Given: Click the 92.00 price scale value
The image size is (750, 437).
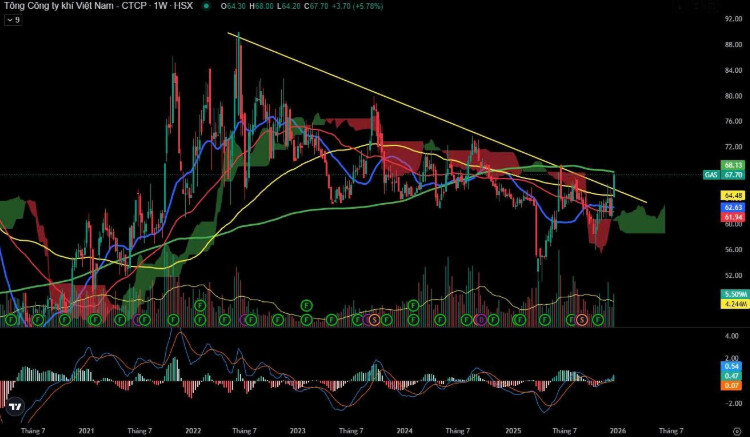Looking at the screenshot, I should click(x=734, y=19).
